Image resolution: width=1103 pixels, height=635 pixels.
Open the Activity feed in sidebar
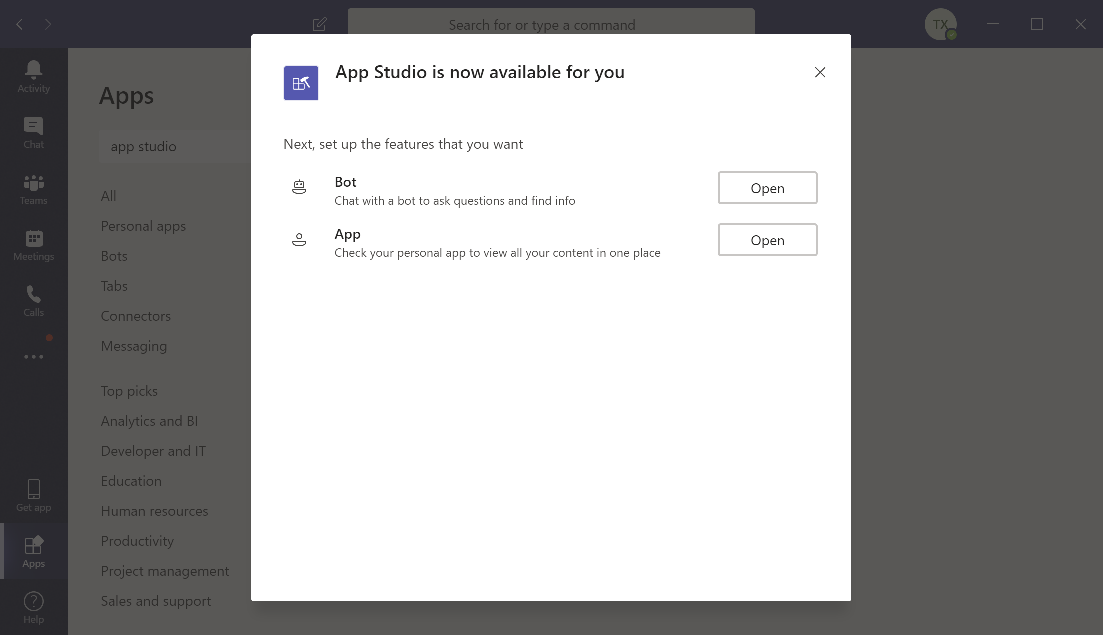click(33, 77)
